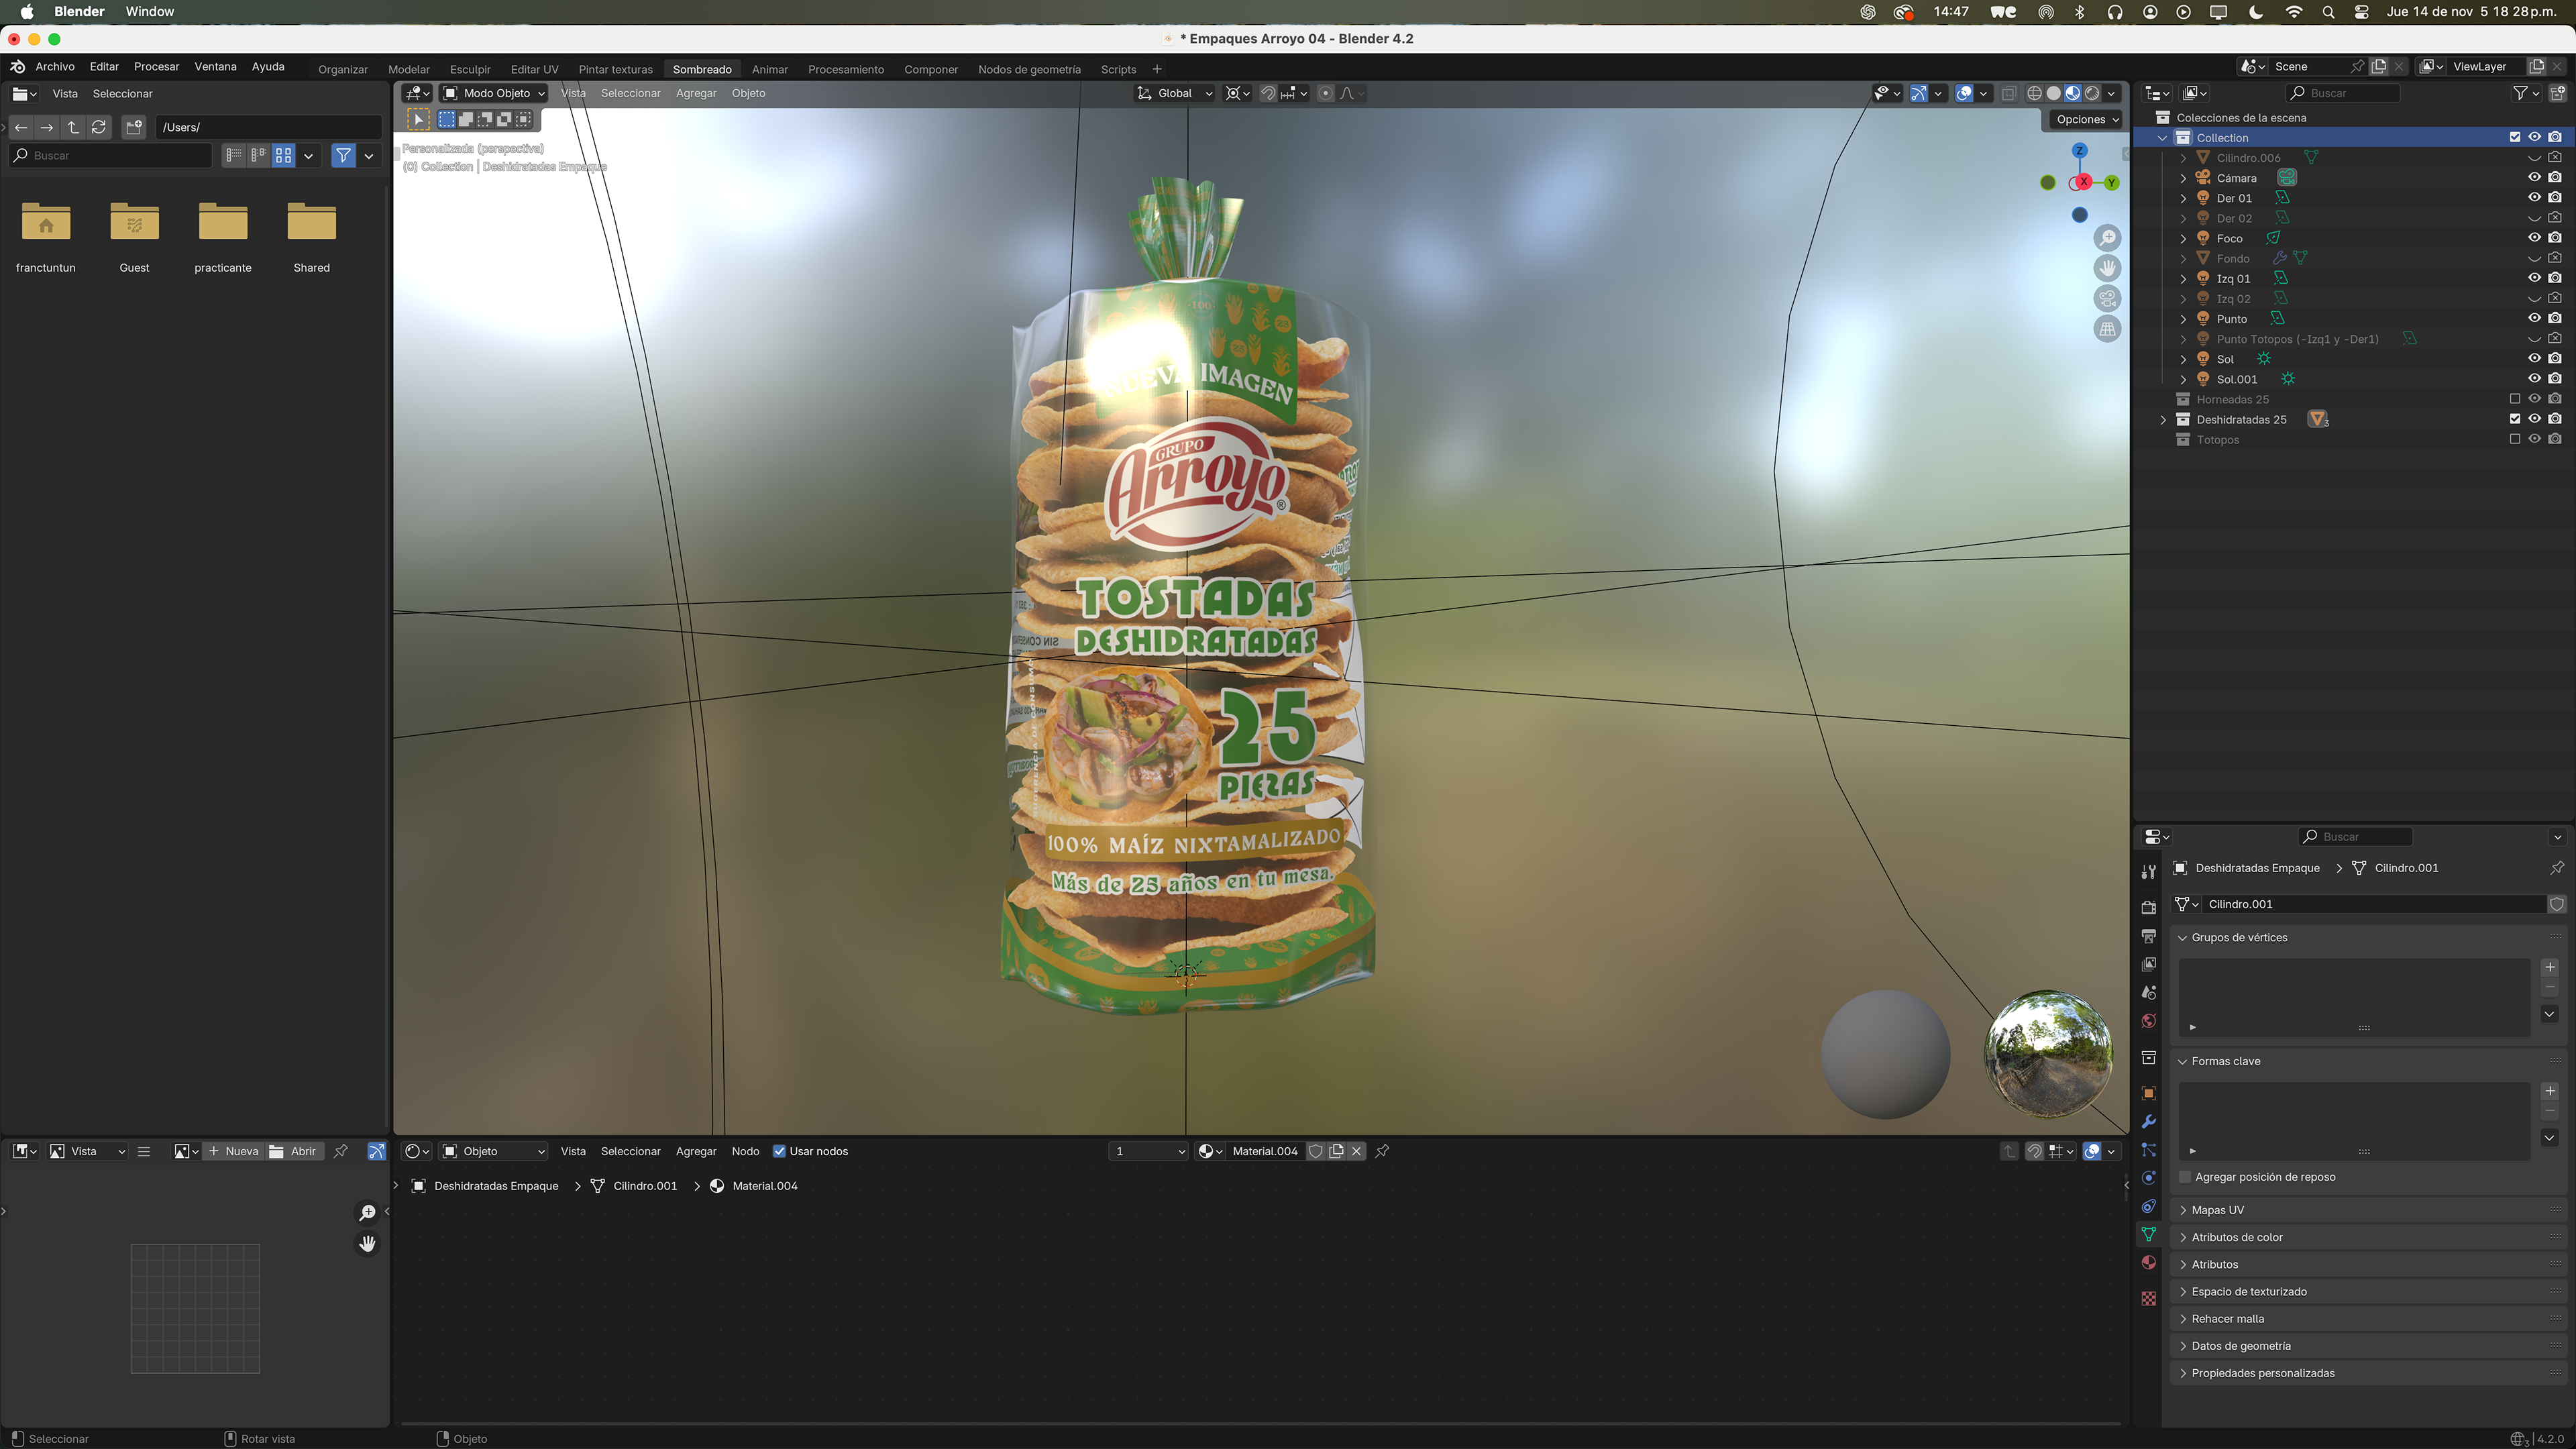Open the Object properties tab
This screenshot has width=2576, height=1449.
click(2148, 1093)
